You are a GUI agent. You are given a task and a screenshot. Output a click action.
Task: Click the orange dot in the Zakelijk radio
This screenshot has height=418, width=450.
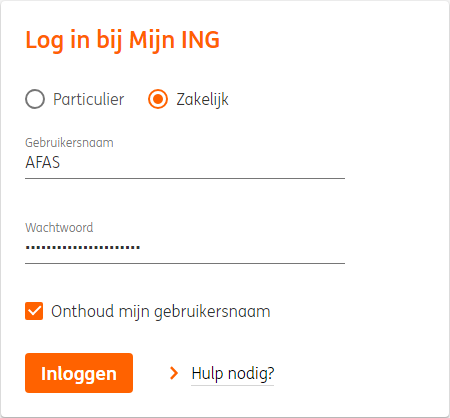point(158,99)
